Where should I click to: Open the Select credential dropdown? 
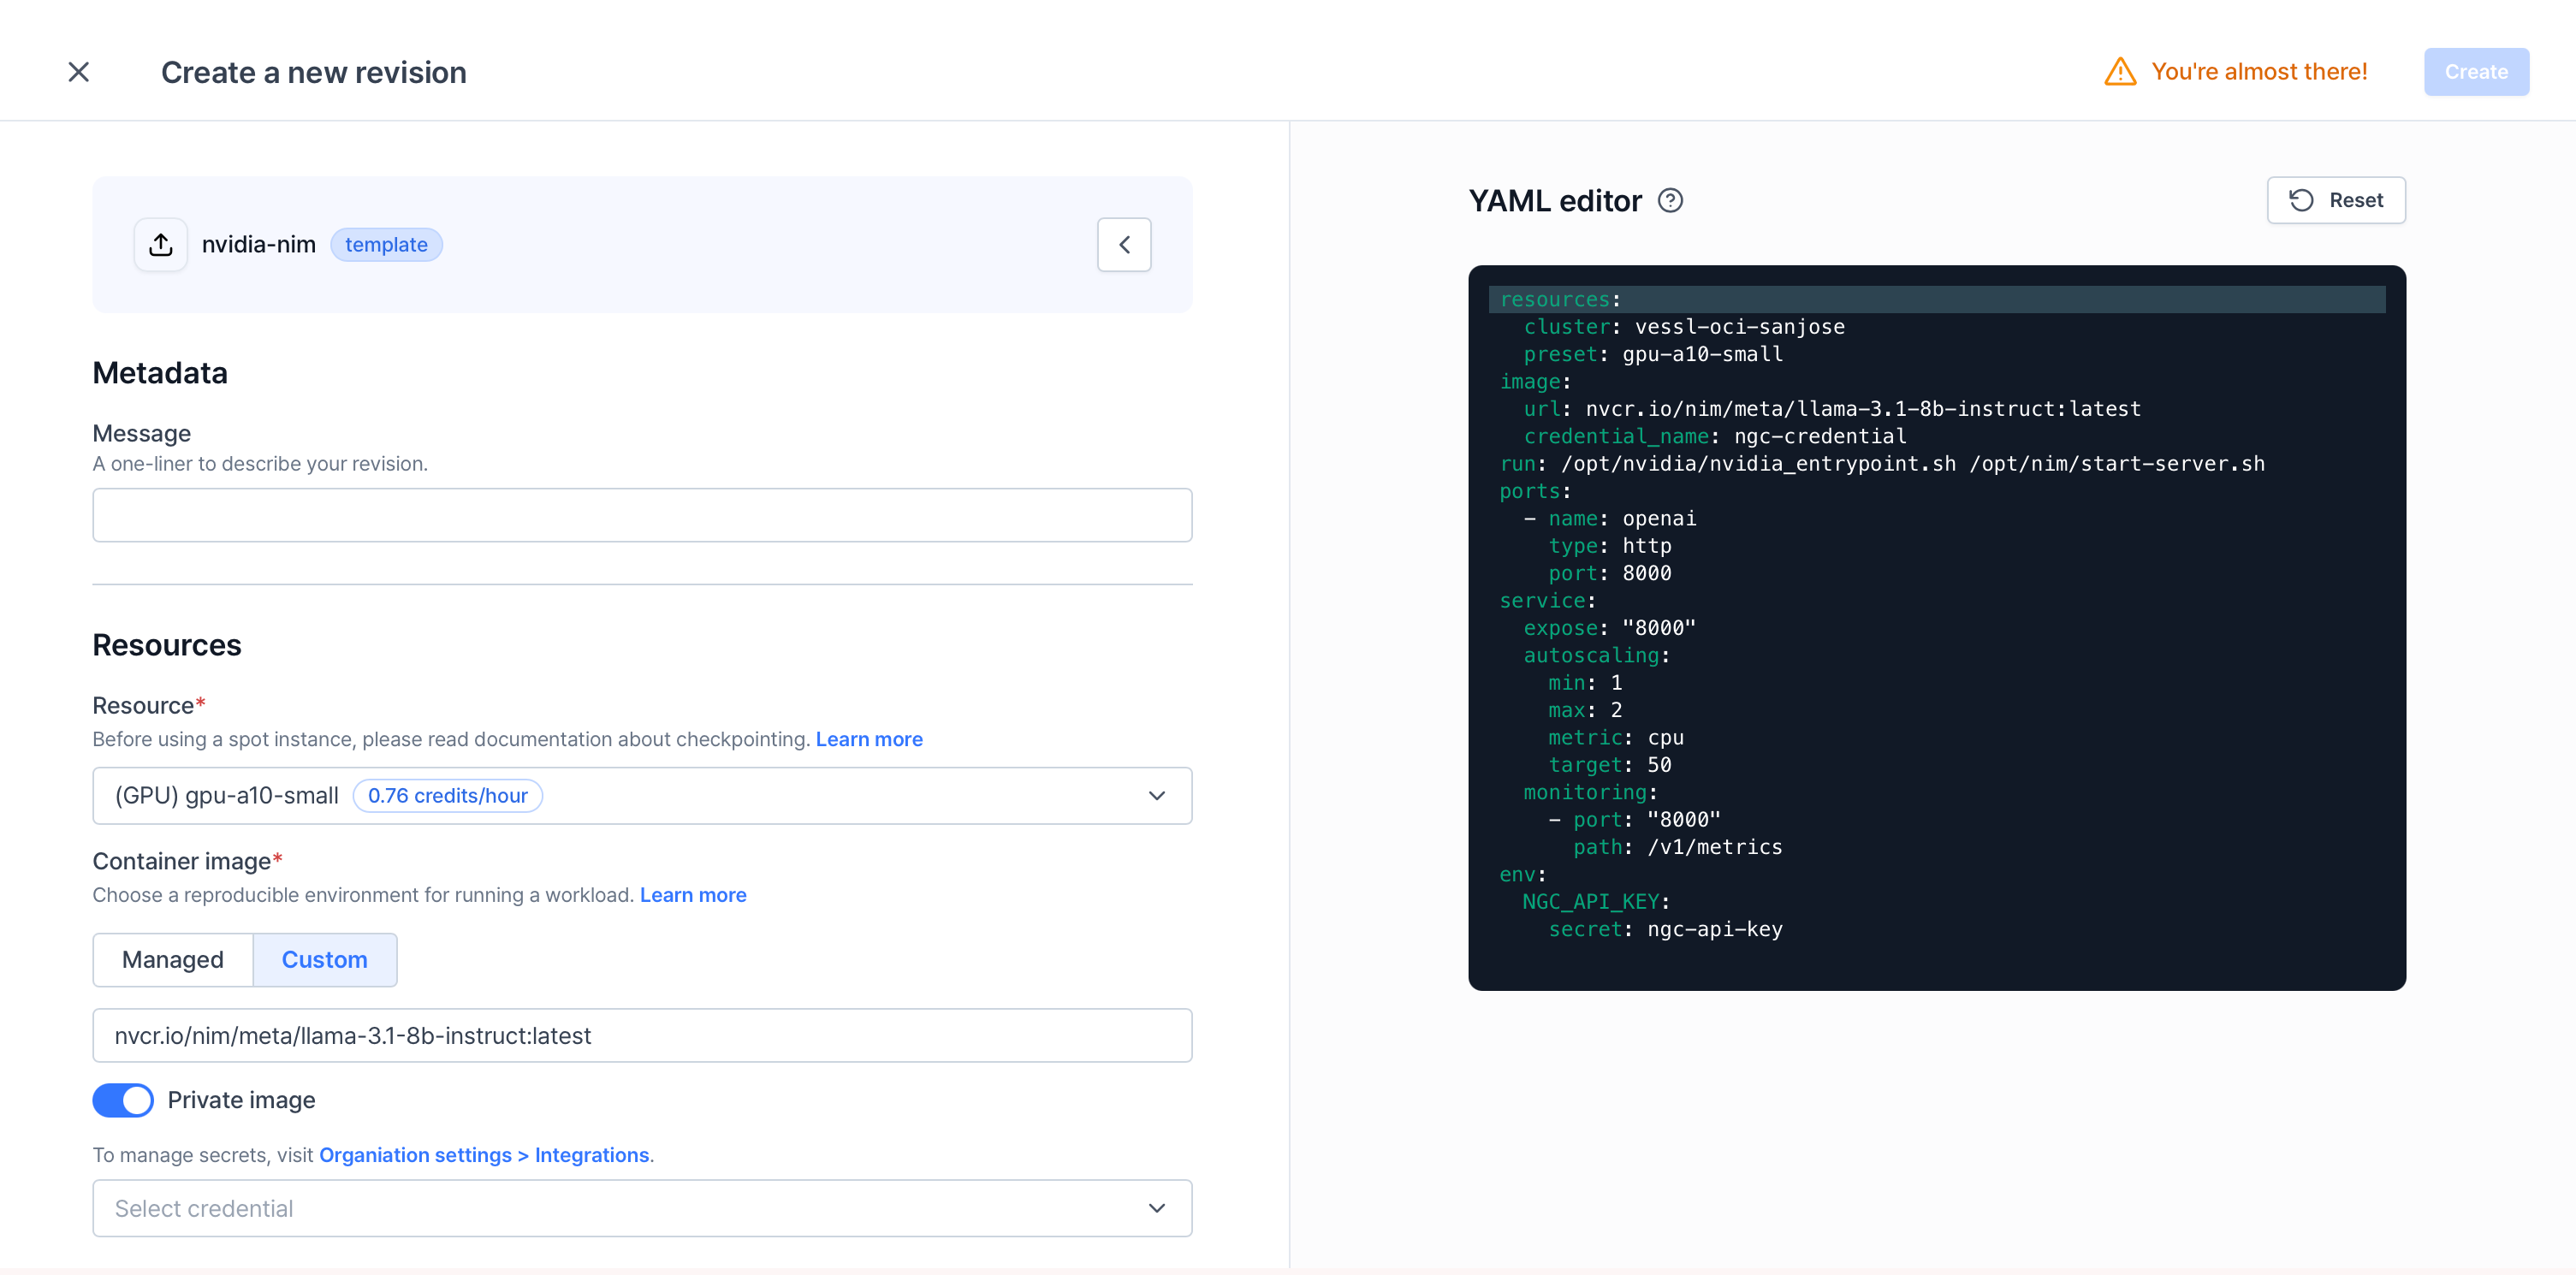tap(640, 1208)
